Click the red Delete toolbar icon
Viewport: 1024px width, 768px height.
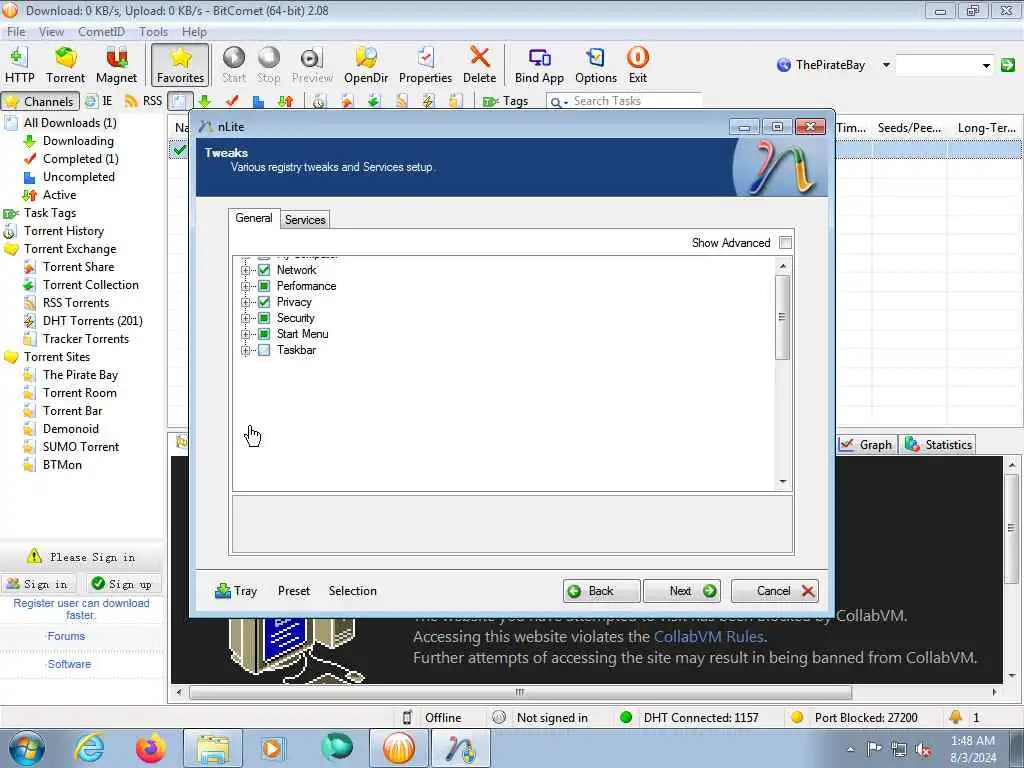point(479,65)
